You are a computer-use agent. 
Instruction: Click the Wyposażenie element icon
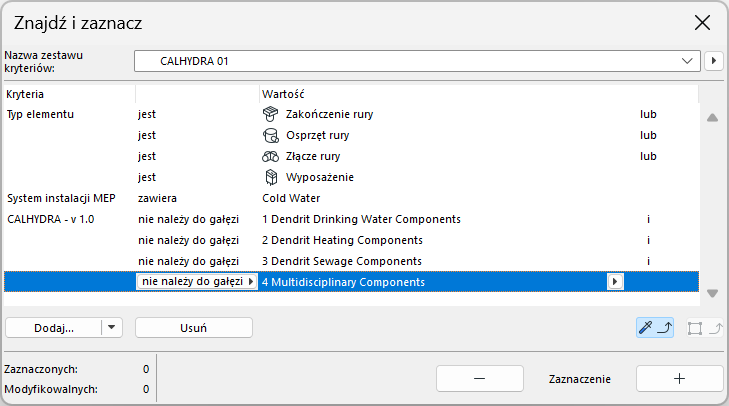tap(269, 177)
